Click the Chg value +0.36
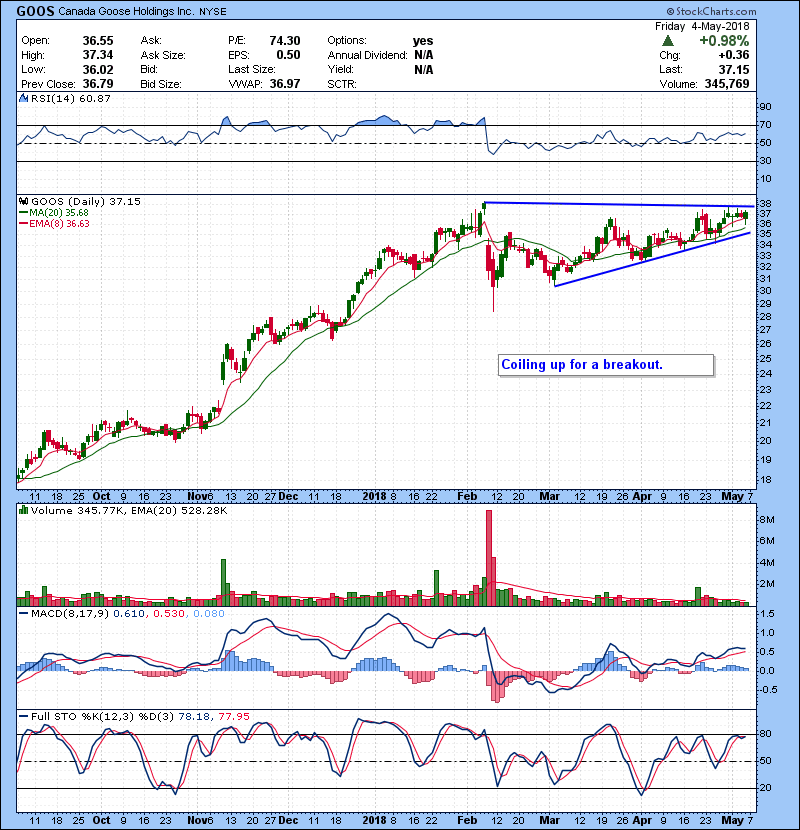The image size is (800, 830). (x=734, y=55)
